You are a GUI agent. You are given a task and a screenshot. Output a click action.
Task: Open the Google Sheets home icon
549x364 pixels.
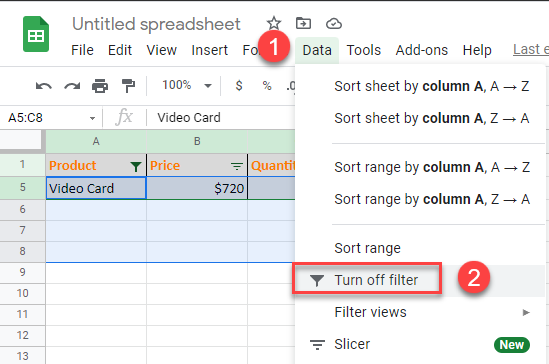(36, 34)
